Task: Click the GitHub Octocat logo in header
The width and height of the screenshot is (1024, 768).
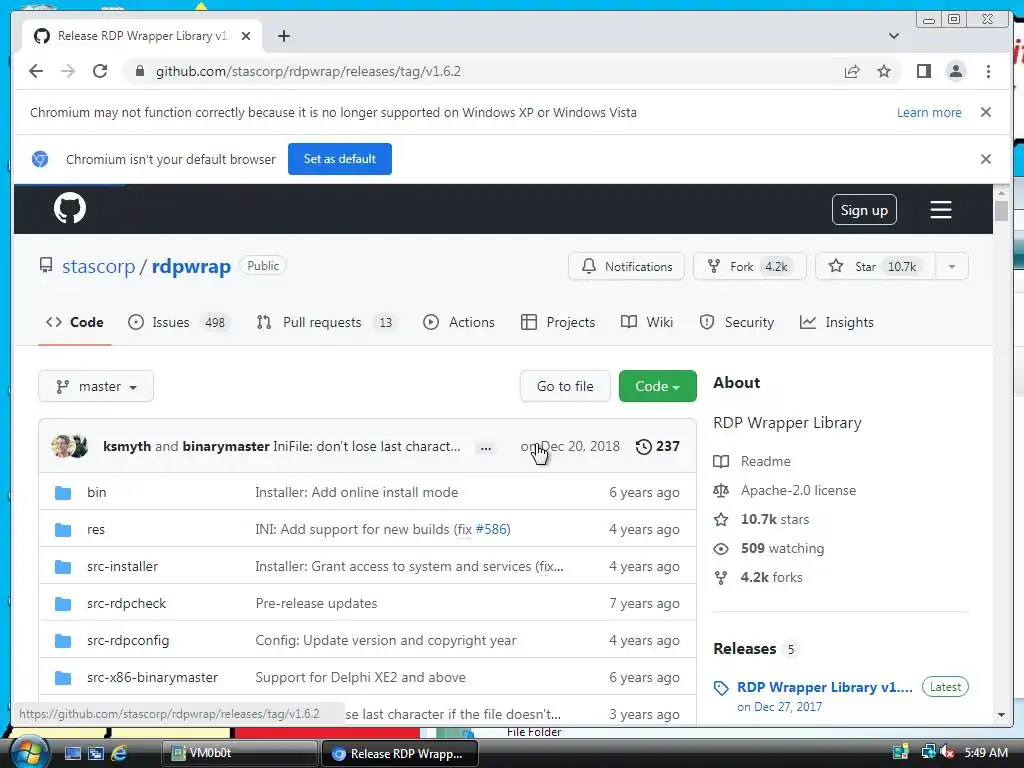Action: (x=70, y=209)
